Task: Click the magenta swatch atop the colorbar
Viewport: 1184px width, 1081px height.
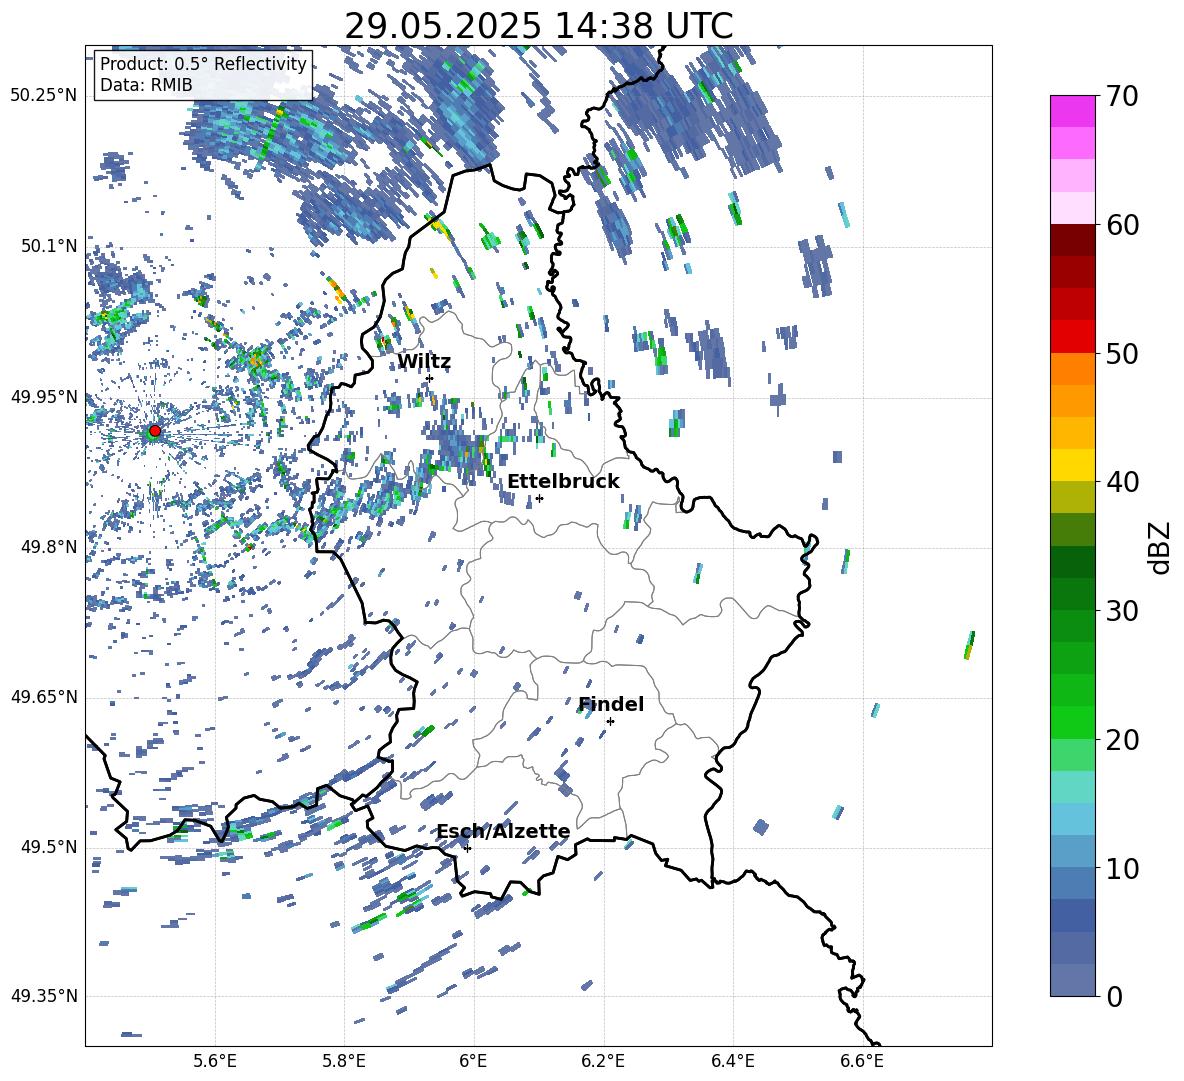Action: pyautogui.click(x=1073, y=111)
